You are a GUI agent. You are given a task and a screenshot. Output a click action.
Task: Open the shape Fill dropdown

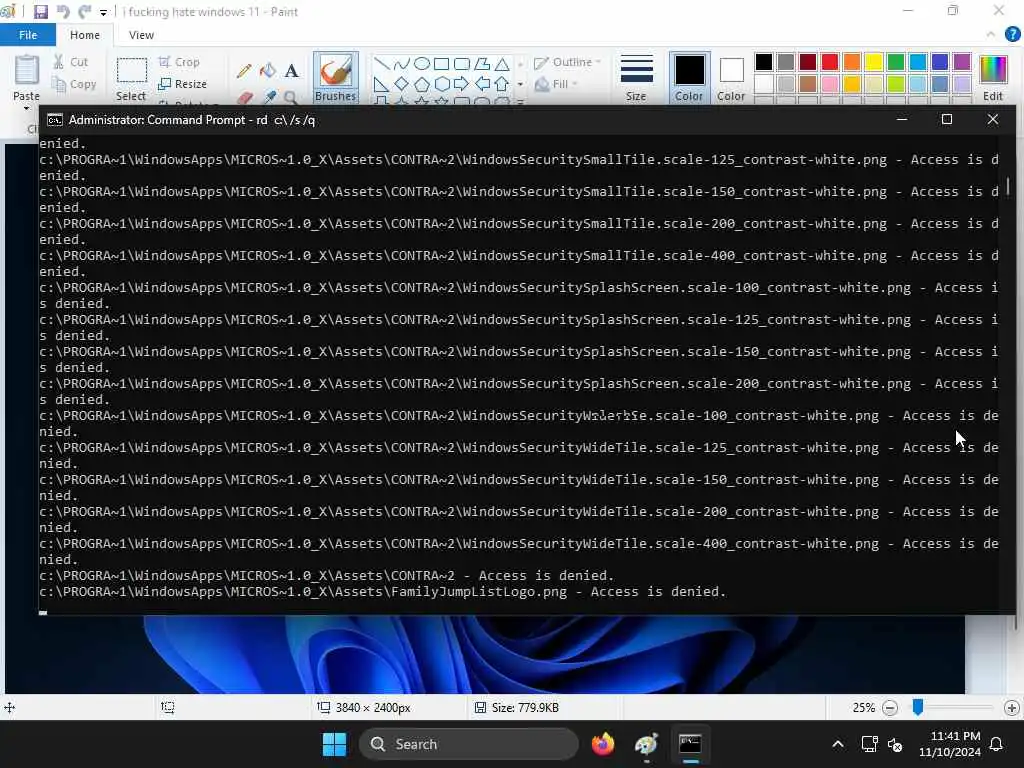point(556,84)
